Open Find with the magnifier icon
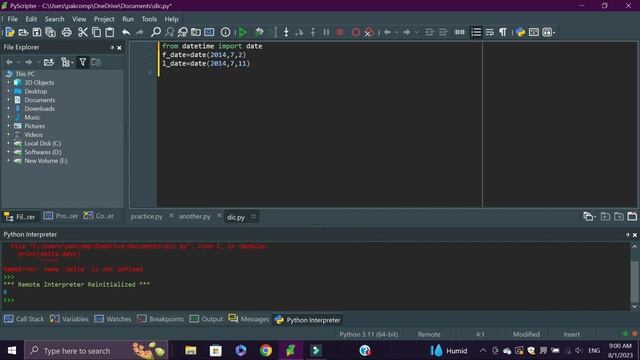640x360 pixels. (156, 32)
